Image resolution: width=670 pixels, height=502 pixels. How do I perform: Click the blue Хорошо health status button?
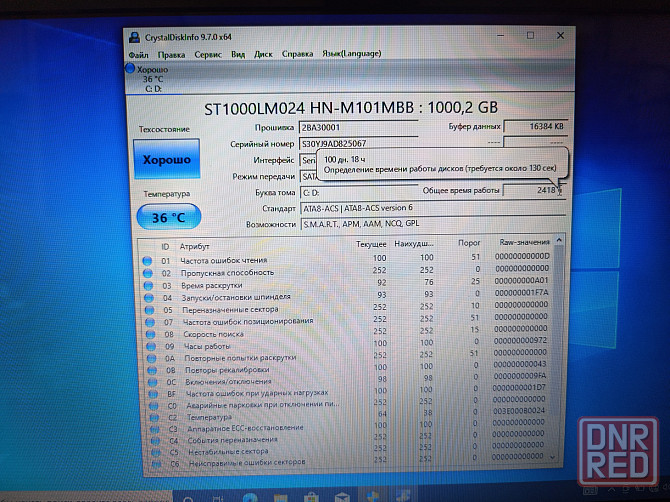click(x=166, y=159)
